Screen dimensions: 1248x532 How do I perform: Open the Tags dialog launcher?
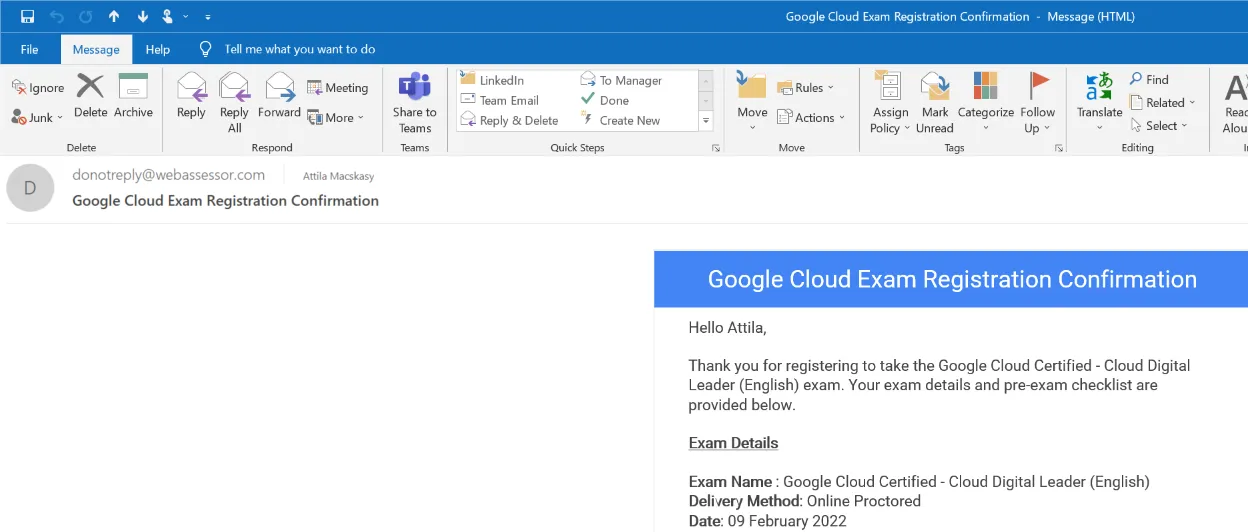tap(1059, 148)
